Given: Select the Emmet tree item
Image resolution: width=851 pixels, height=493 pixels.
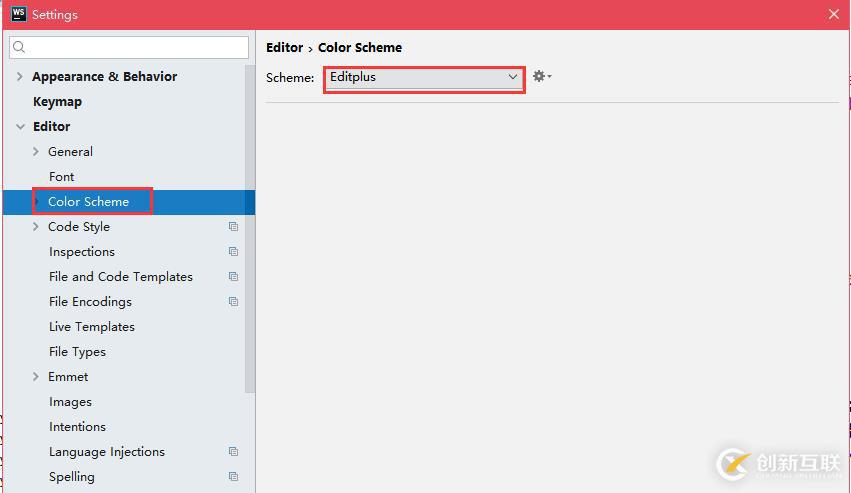Looking at the screenshot, I should (68, 376).
